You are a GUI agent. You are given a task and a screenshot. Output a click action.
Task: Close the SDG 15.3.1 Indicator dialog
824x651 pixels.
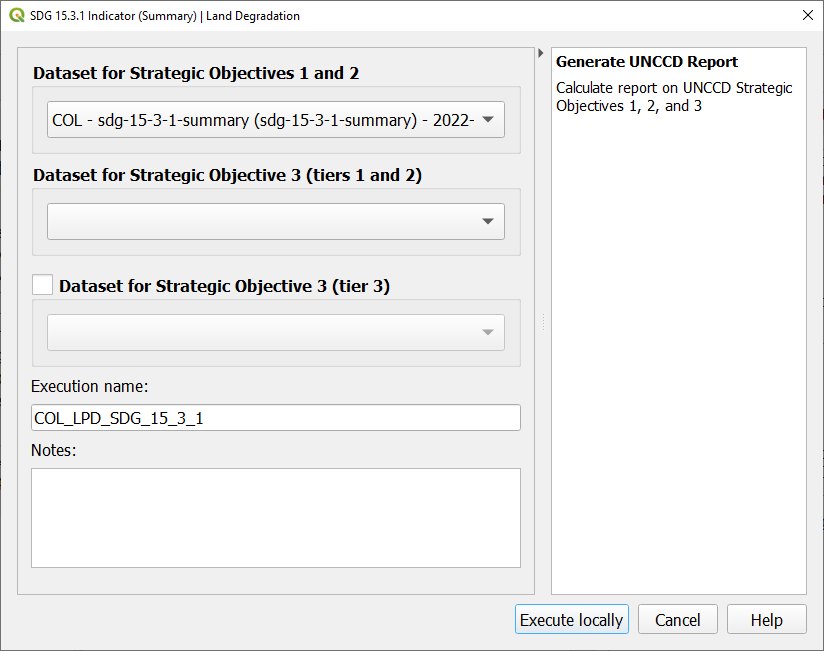(x=807, y=15)
